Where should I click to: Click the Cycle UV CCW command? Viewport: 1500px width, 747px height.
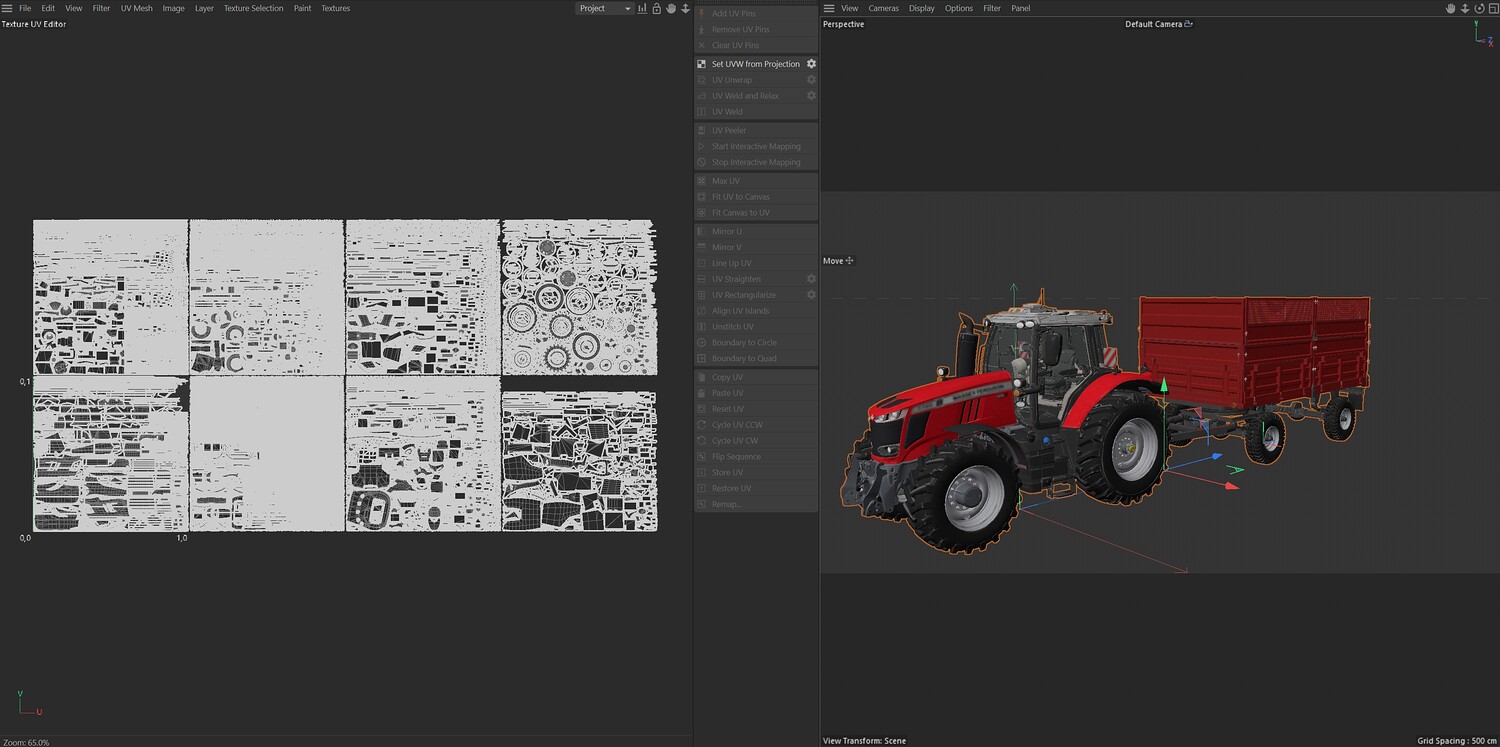756,425
